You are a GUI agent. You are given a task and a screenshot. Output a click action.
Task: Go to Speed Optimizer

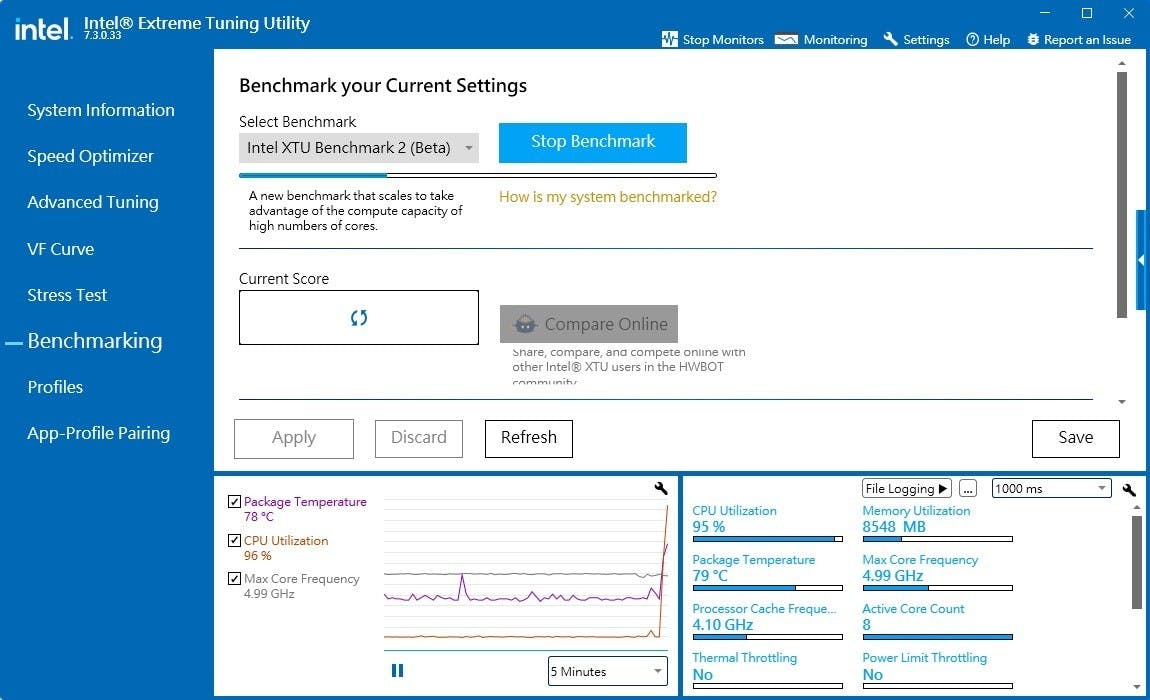click(x=90, y=156)
